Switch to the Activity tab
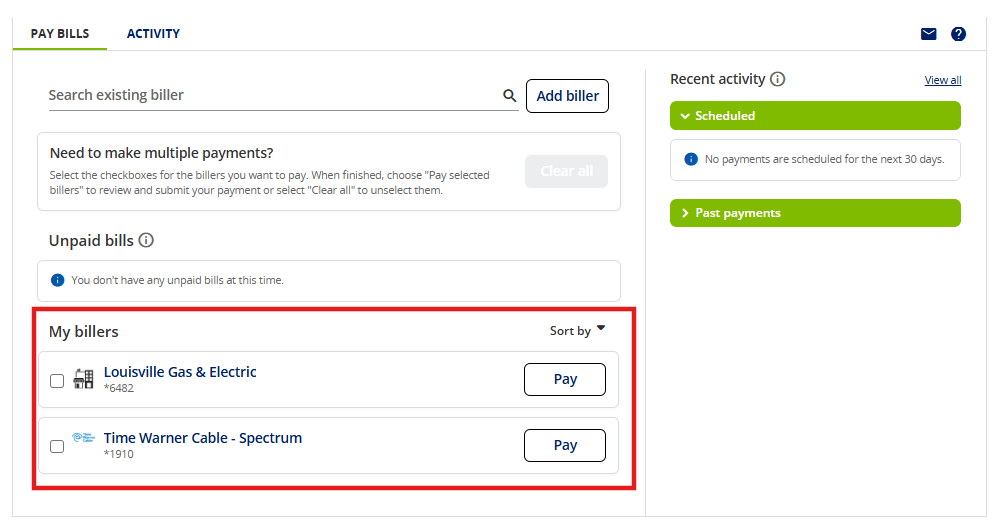 point(154,34)
